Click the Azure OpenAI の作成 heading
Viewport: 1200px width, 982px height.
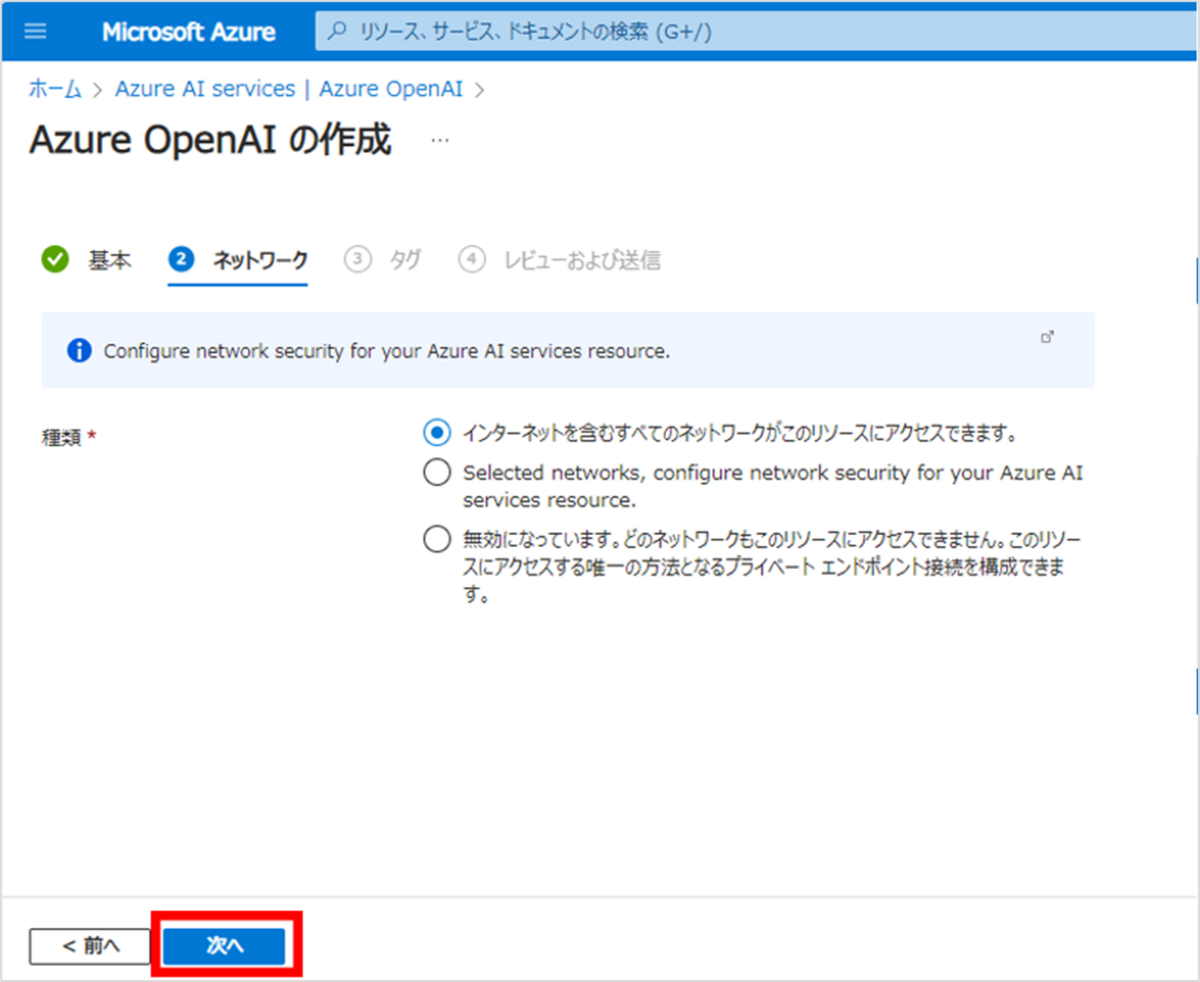click(210, 141)
